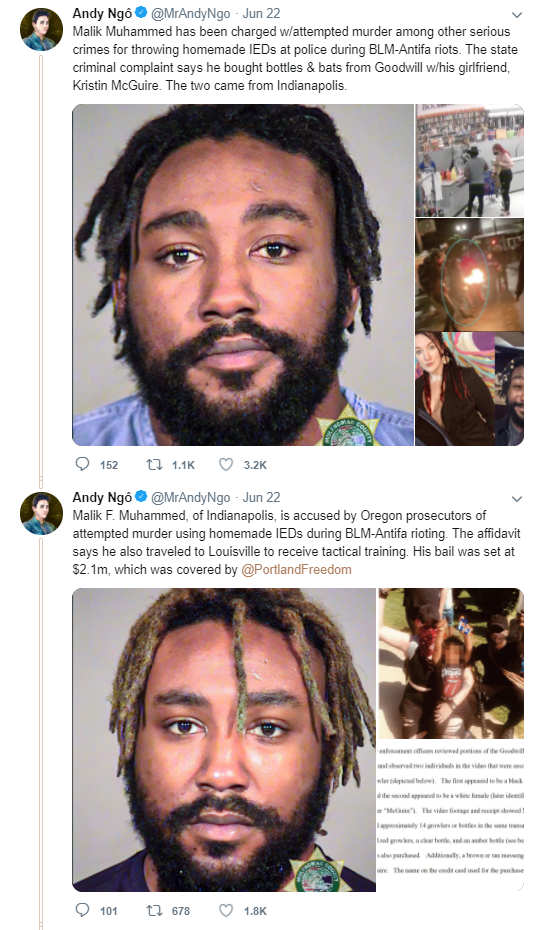This screenshot has width=546, height=930.
Task: Open the store checkout counter photo
Action: click(470, 160)
